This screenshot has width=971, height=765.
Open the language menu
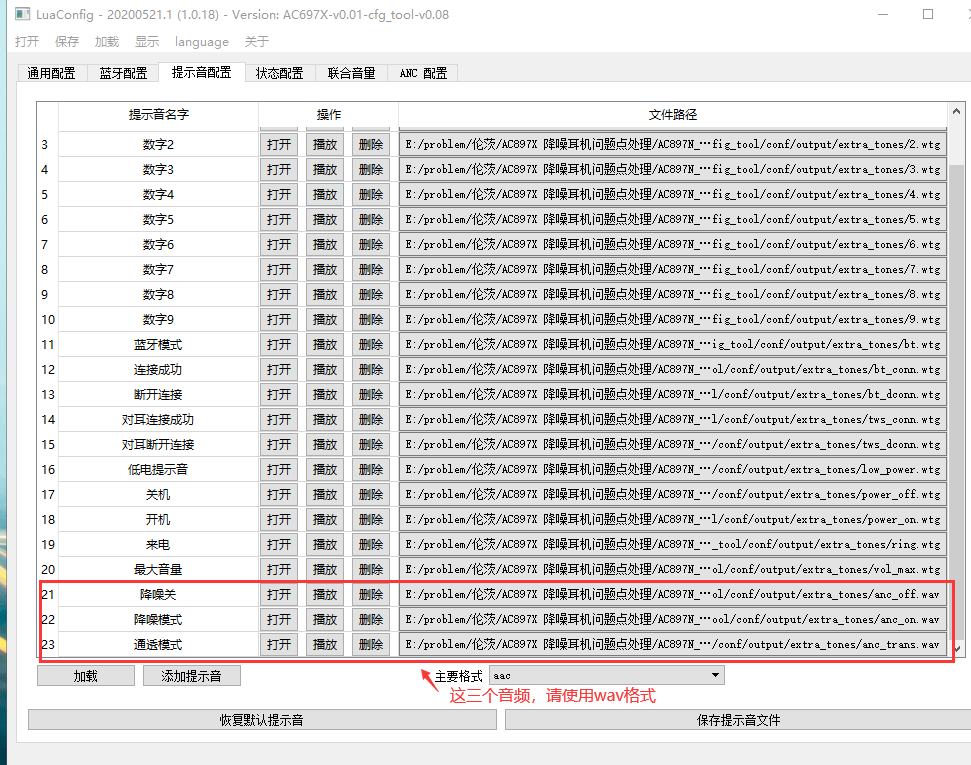coord(202,42)
